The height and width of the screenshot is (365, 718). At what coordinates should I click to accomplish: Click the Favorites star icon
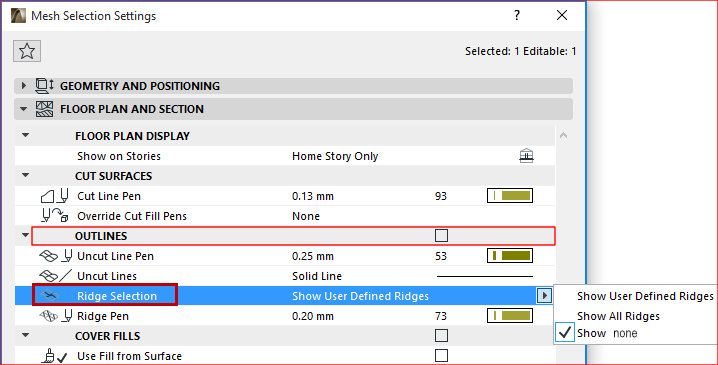[27, 51]
